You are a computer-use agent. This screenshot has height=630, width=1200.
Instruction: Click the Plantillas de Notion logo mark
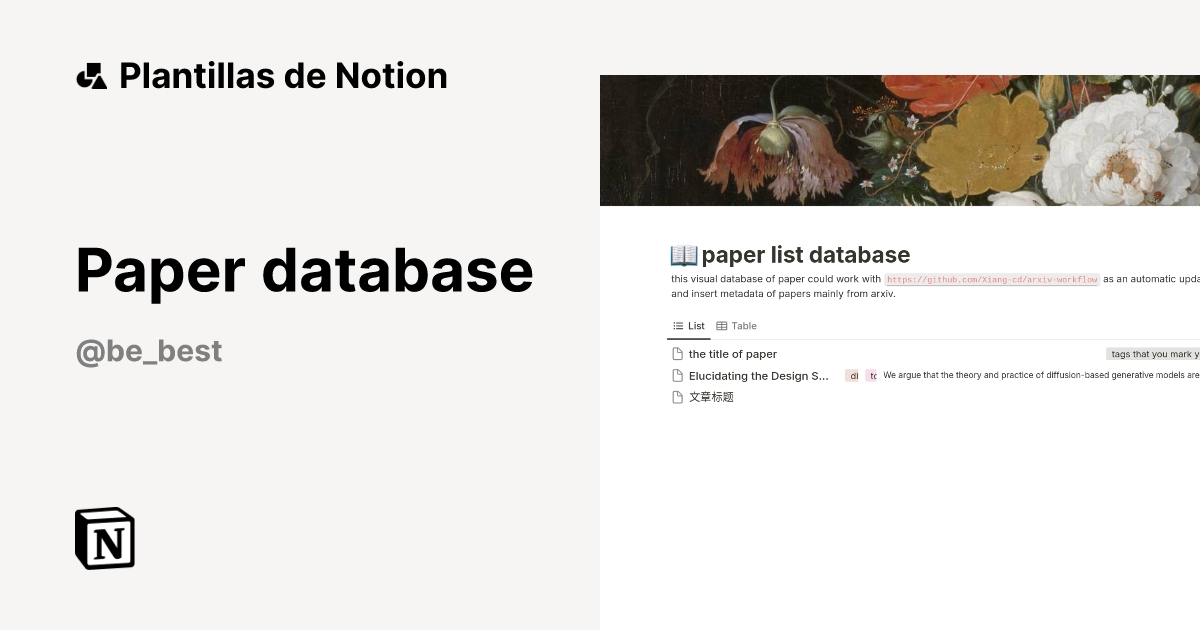pos(92,75)
